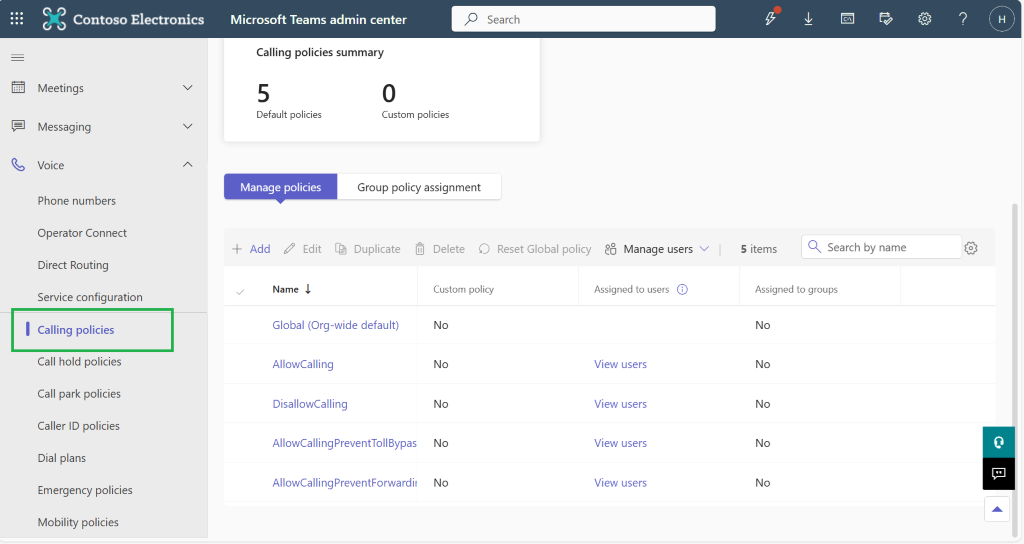Click the downloads arrow icon
This screenshot has height=544, width=1024.
coord(808,19)
